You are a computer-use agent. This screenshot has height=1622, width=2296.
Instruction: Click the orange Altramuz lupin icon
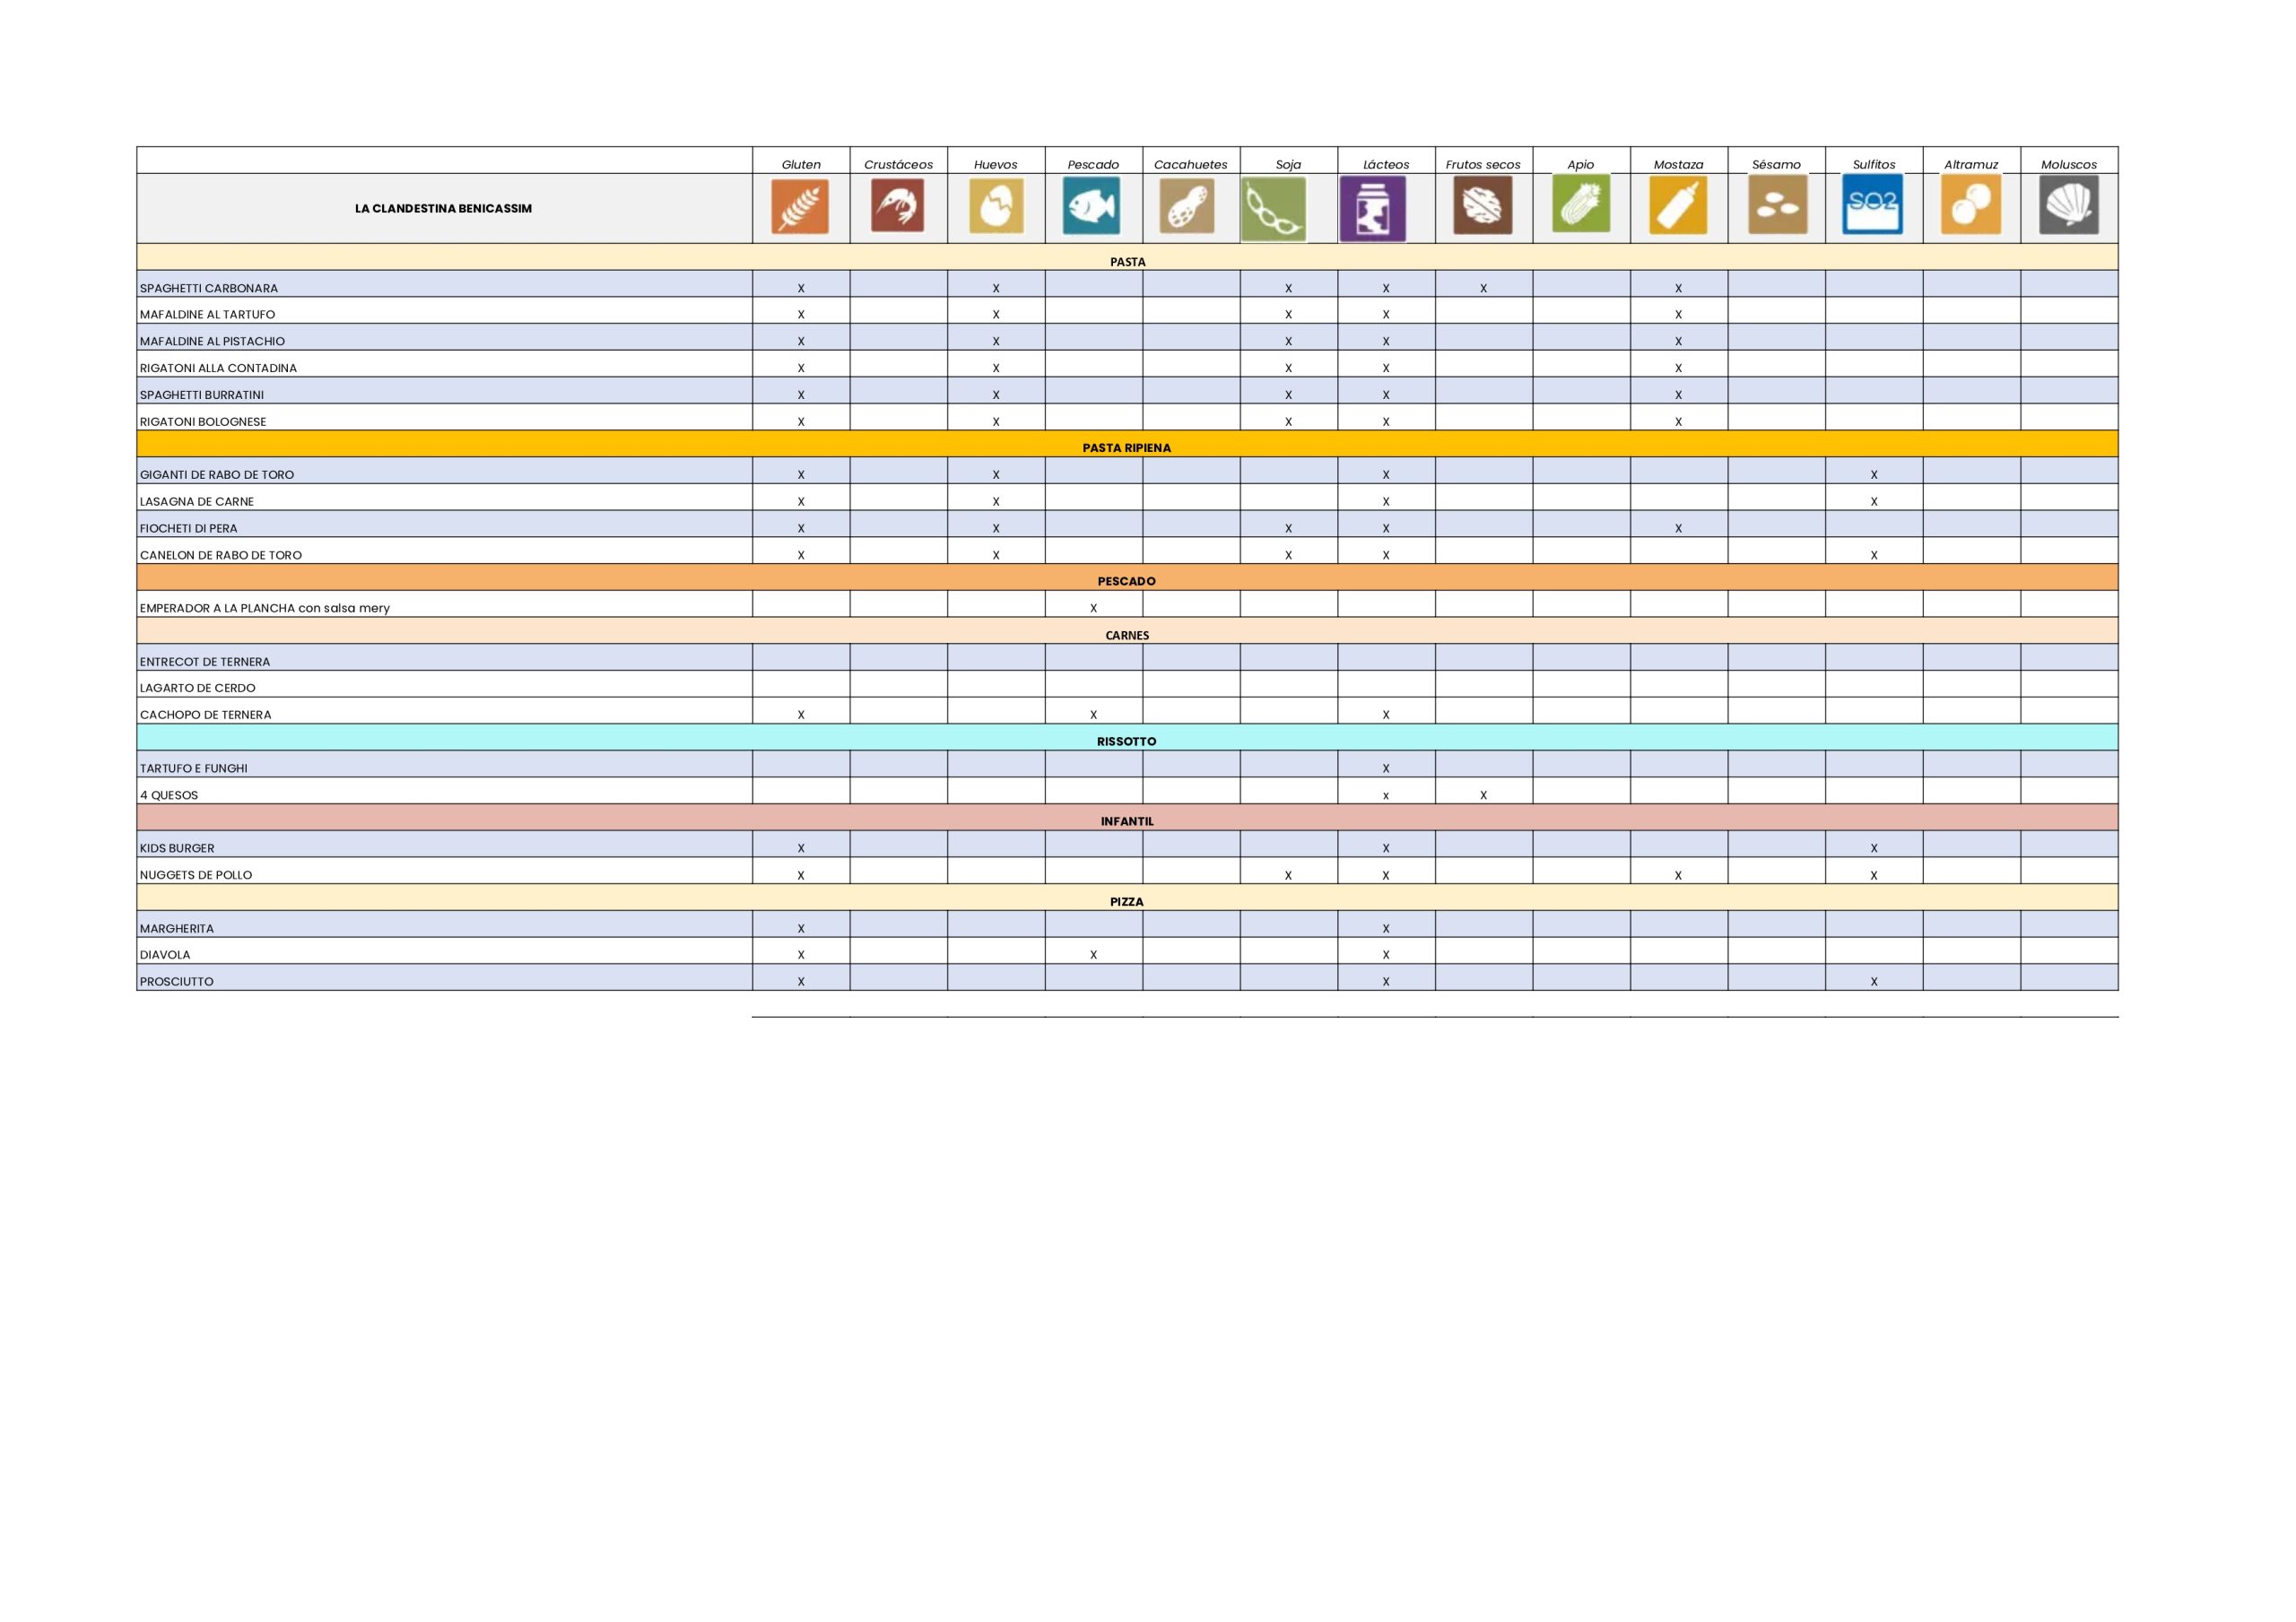(x=1970, y=205)
